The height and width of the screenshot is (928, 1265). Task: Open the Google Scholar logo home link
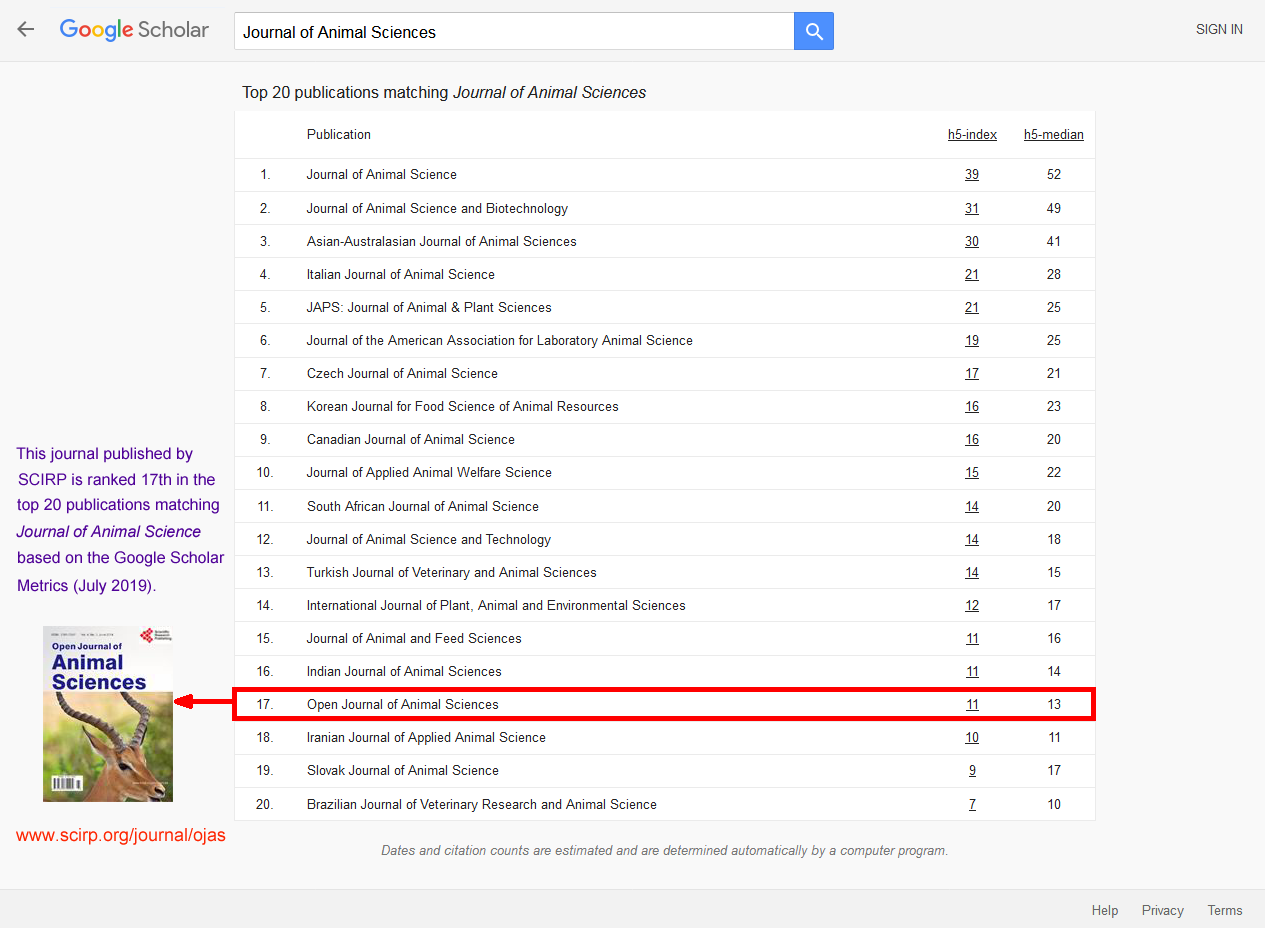[x=134, y=30]
